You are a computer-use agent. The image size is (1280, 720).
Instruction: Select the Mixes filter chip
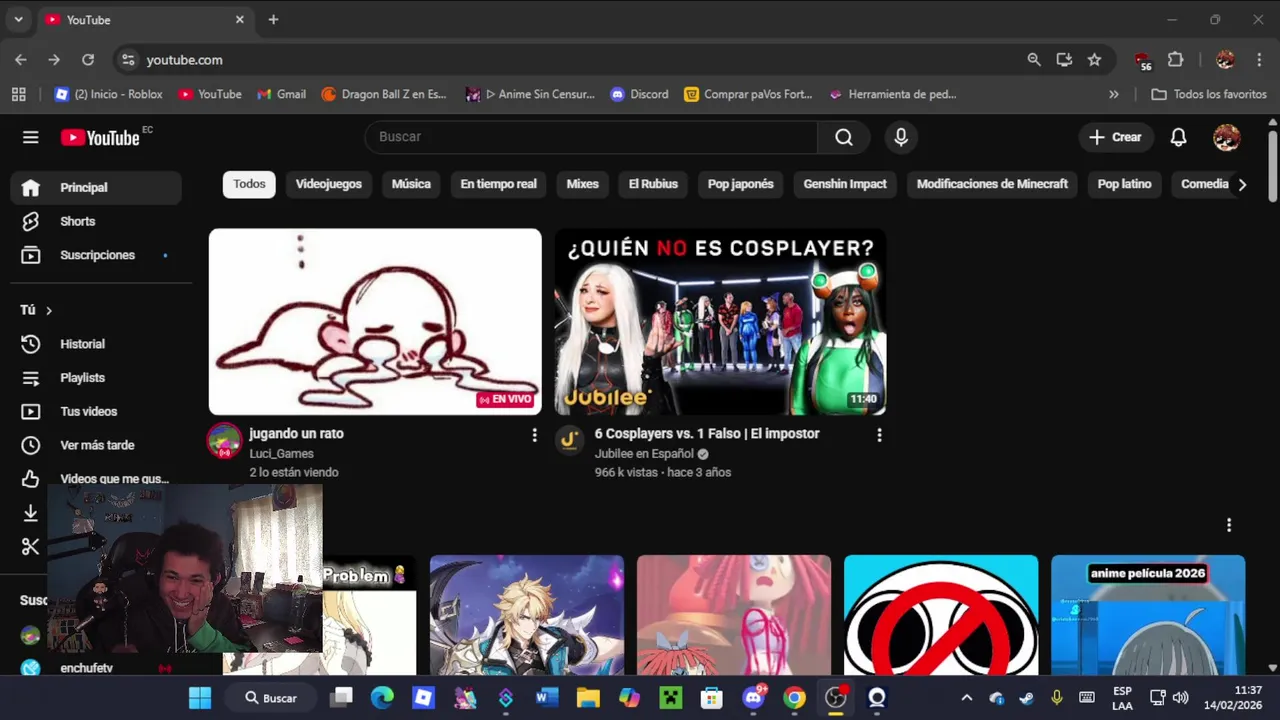point(582,184)
